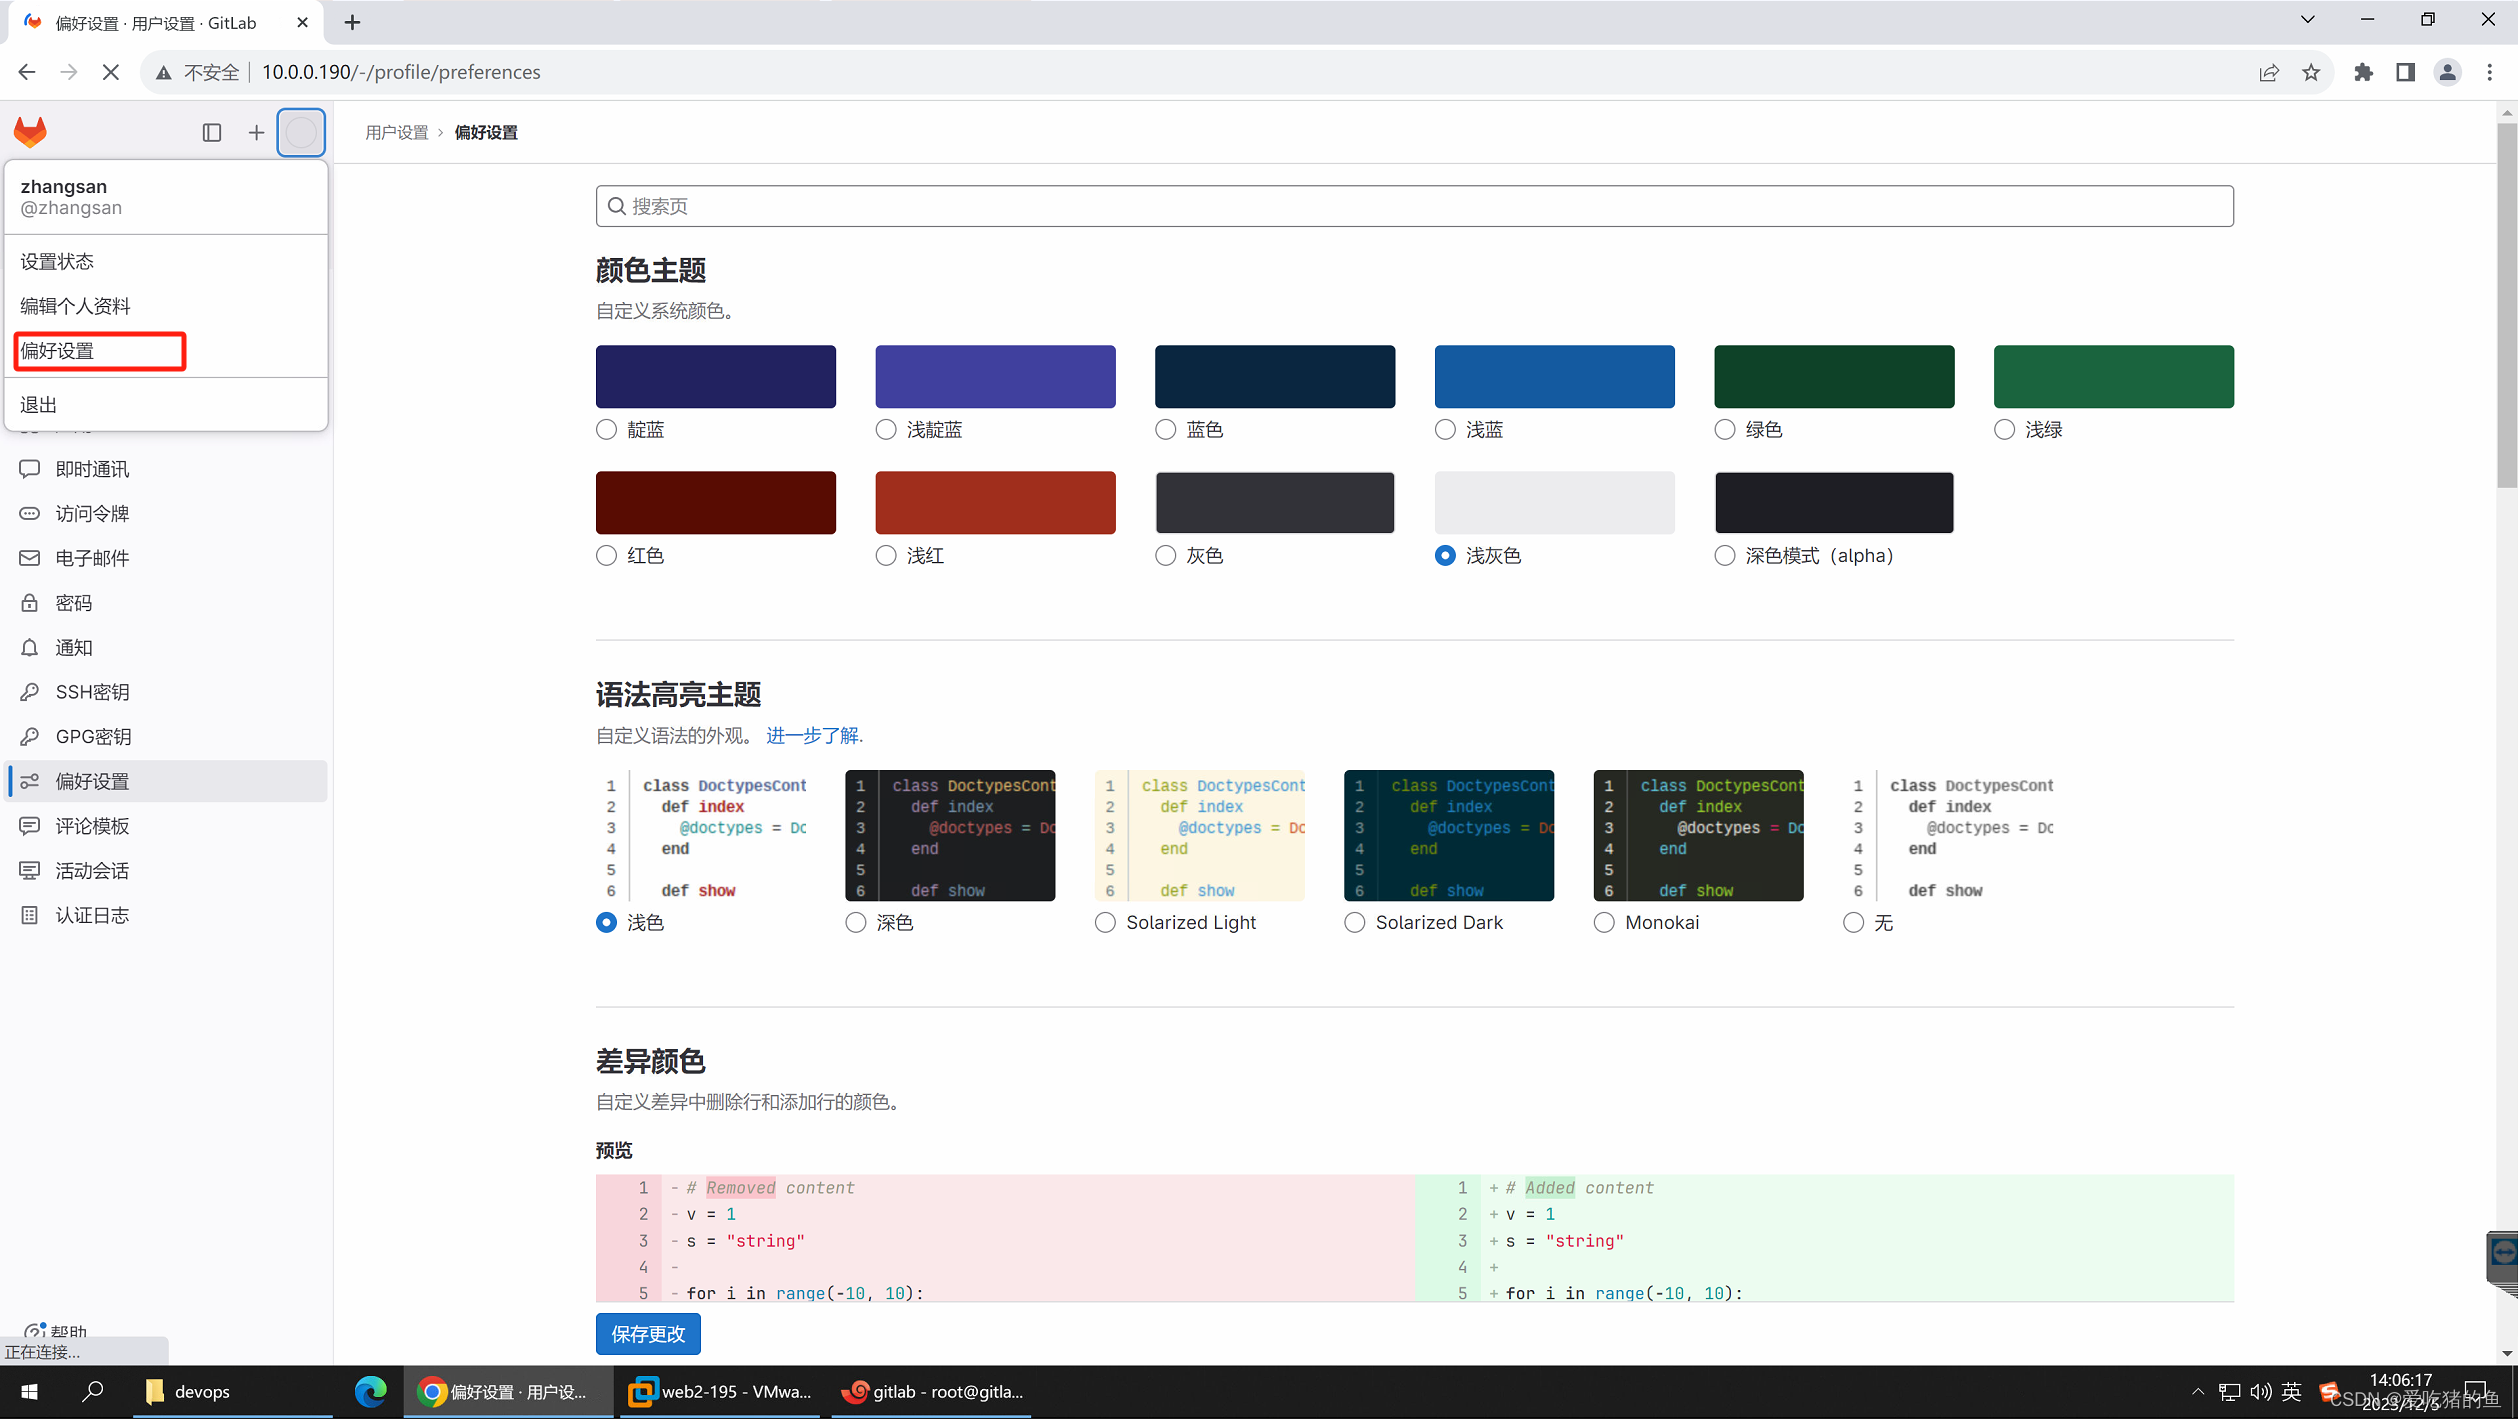Open 通知 settings in the sidebar
Screen dimensions: 2518x1419
(x=166, y=647)
